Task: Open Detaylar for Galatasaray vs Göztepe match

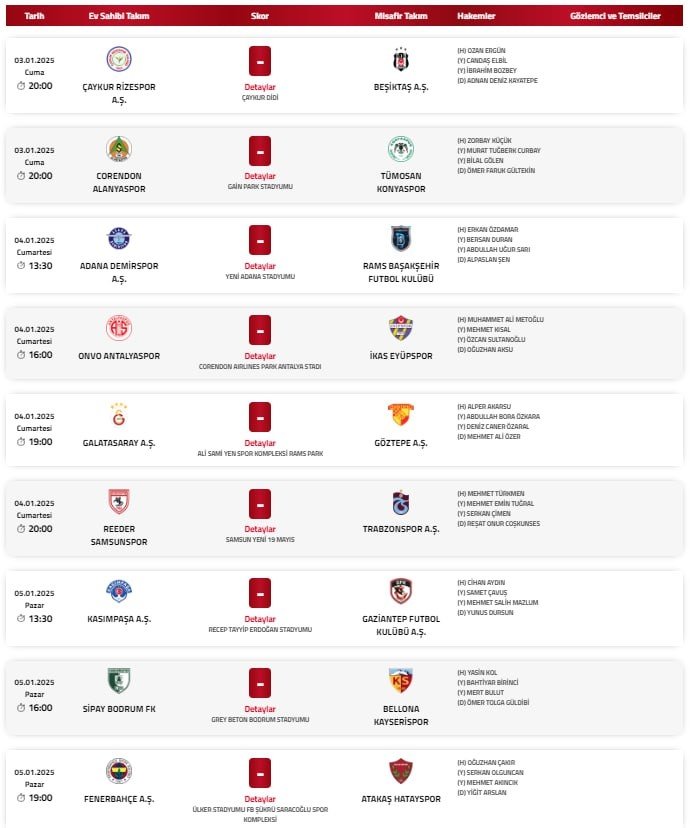Action: click(260, 443)
